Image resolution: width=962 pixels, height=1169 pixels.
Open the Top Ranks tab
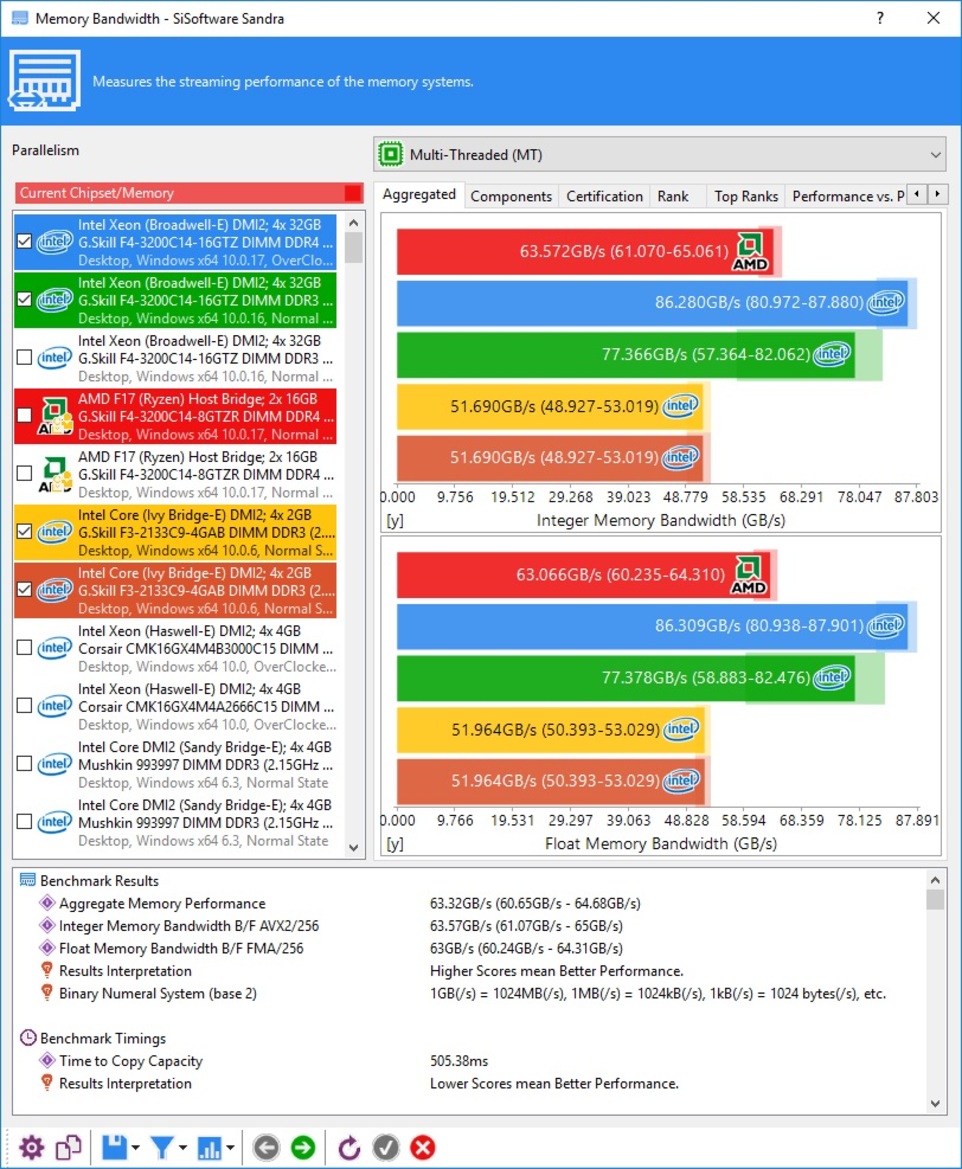(x=746, y=196)
